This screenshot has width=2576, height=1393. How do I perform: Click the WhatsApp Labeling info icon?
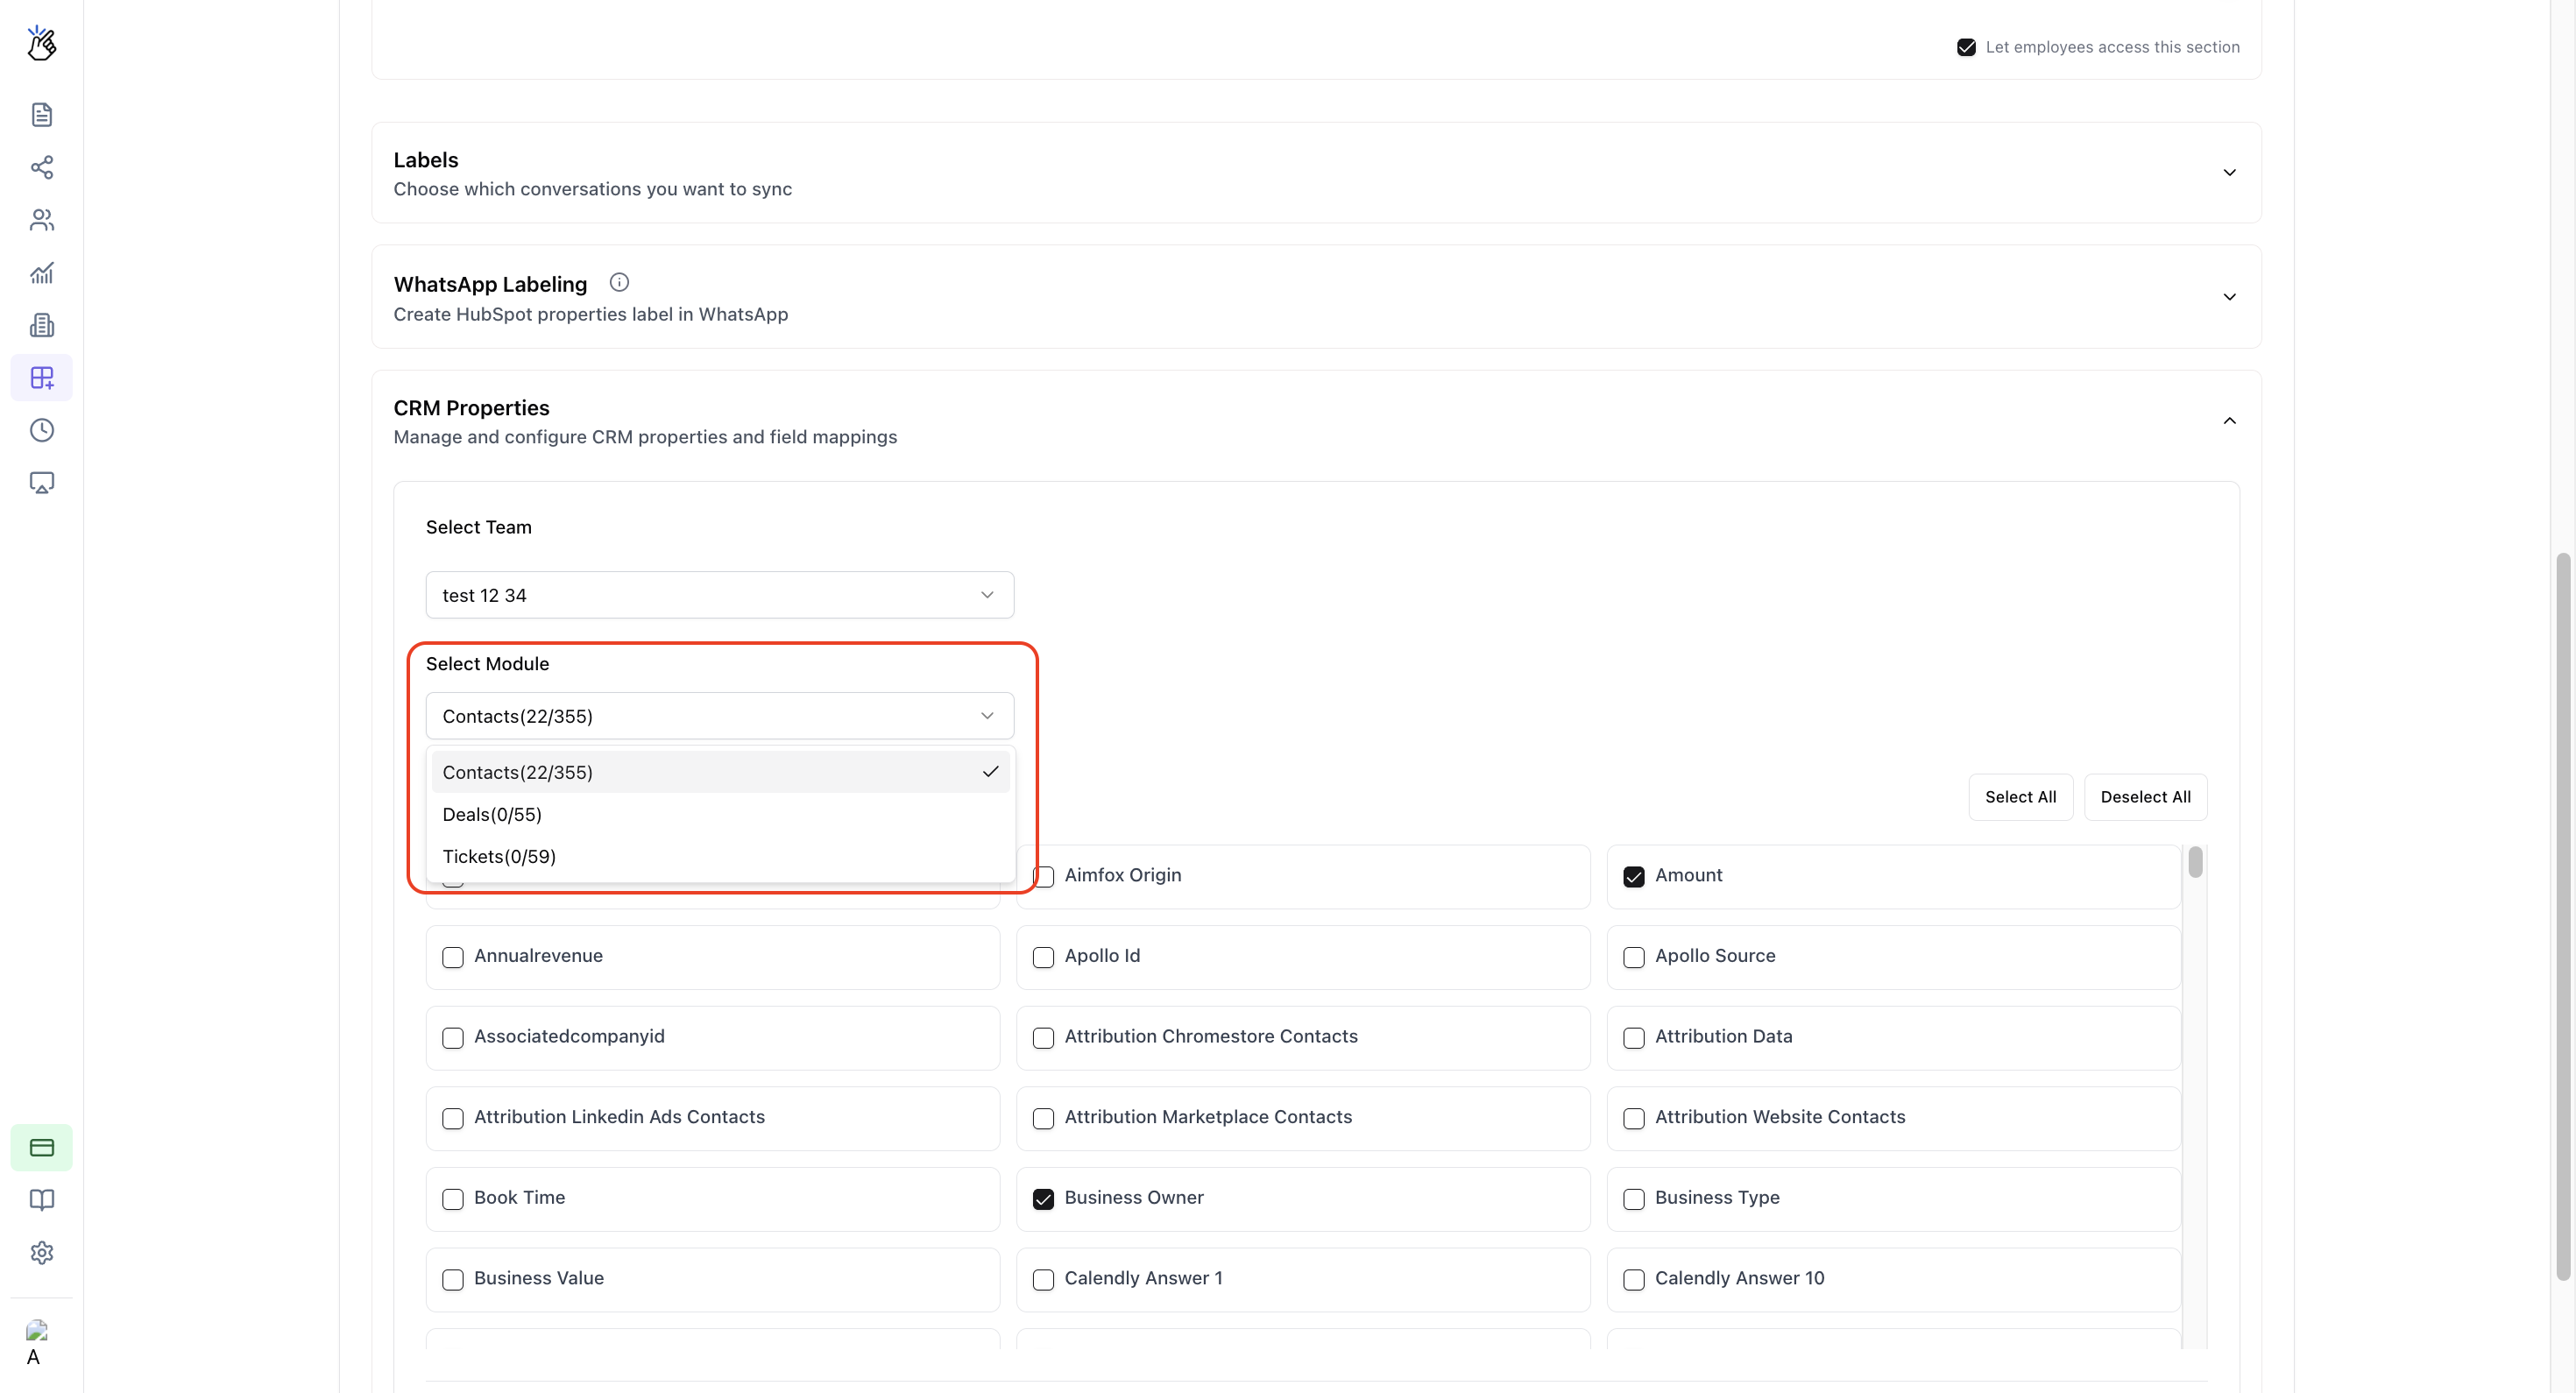click(x=619, y=283)
